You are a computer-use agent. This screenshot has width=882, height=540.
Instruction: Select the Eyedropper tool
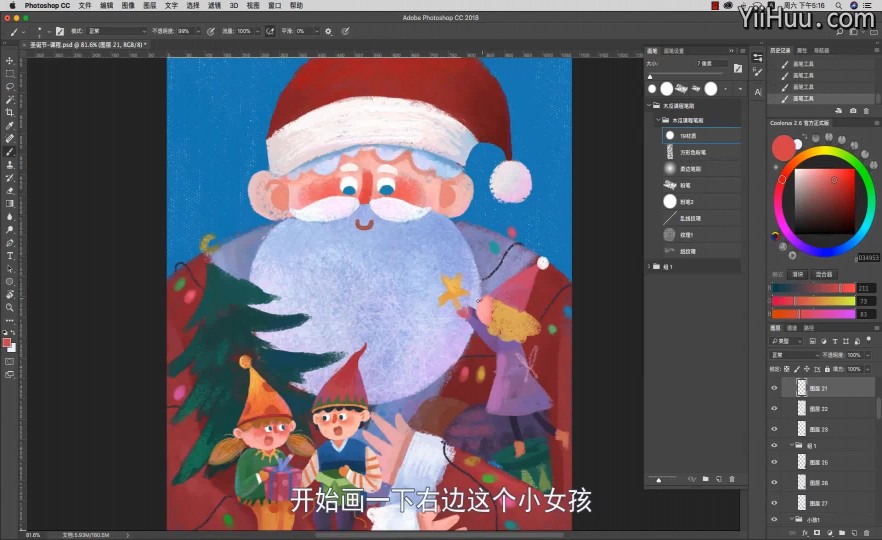point(10,125)
